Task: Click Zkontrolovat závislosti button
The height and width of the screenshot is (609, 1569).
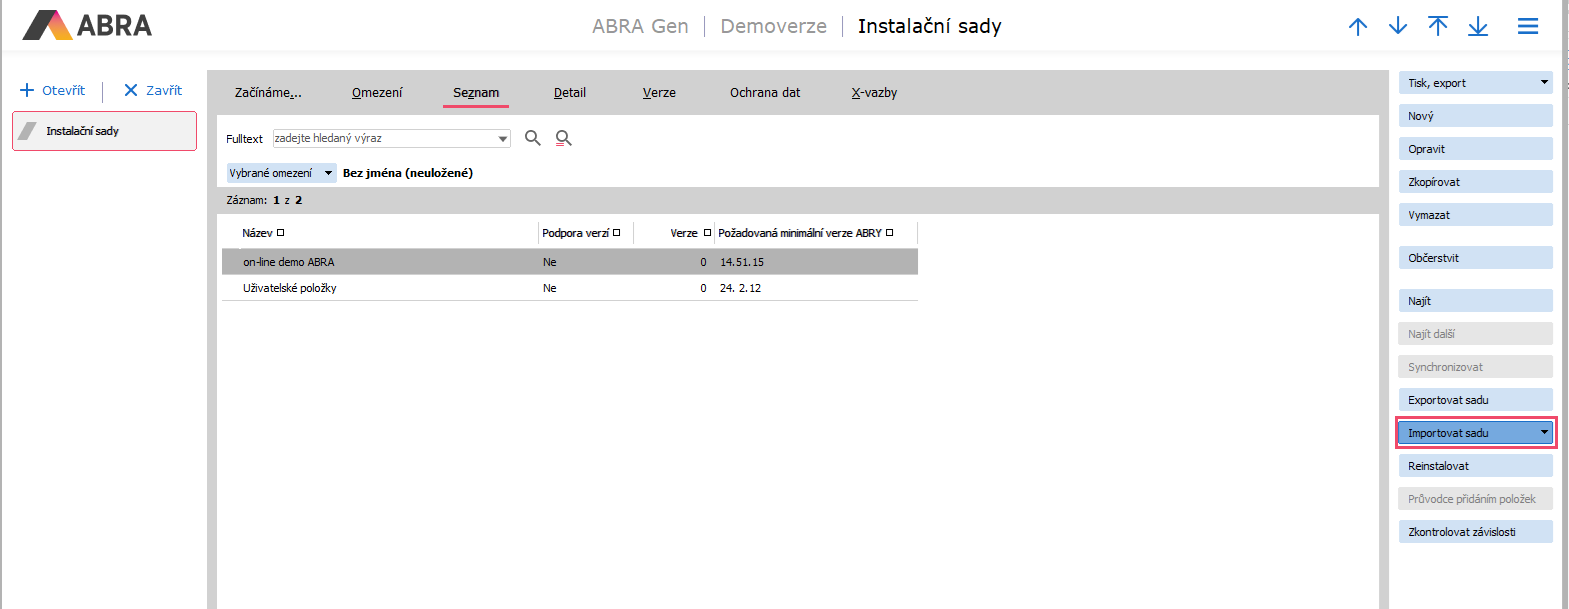Action: pos(1476,532)
